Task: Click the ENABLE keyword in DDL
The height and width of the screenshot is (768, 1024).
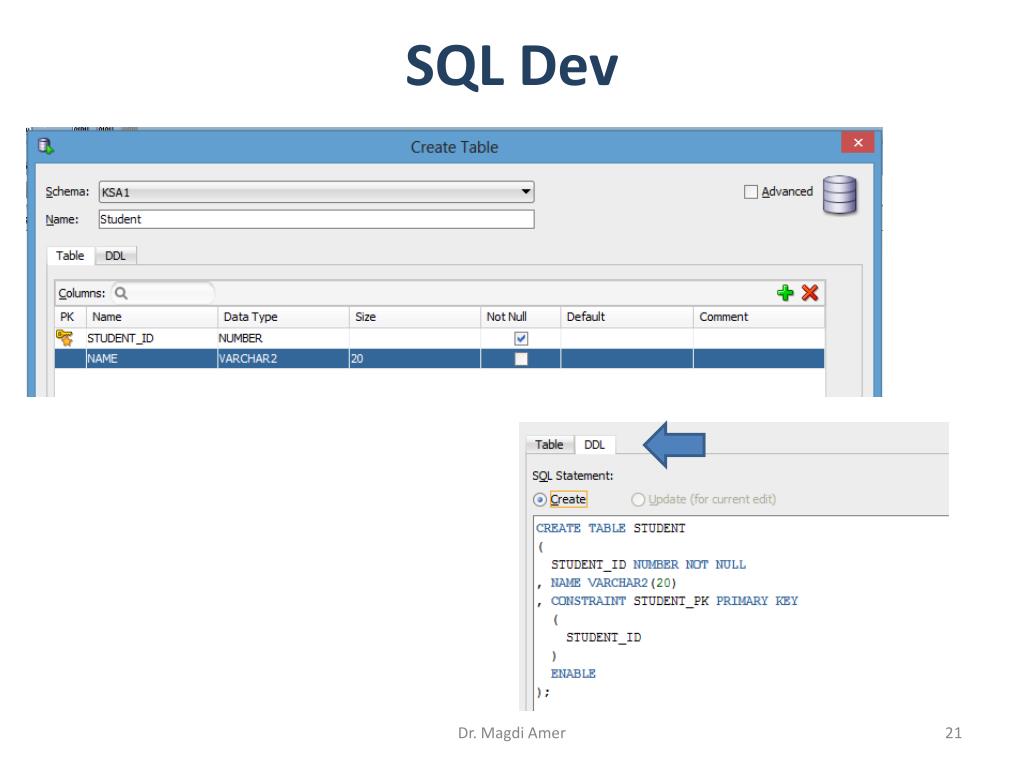Action: (x=573, y=673)
